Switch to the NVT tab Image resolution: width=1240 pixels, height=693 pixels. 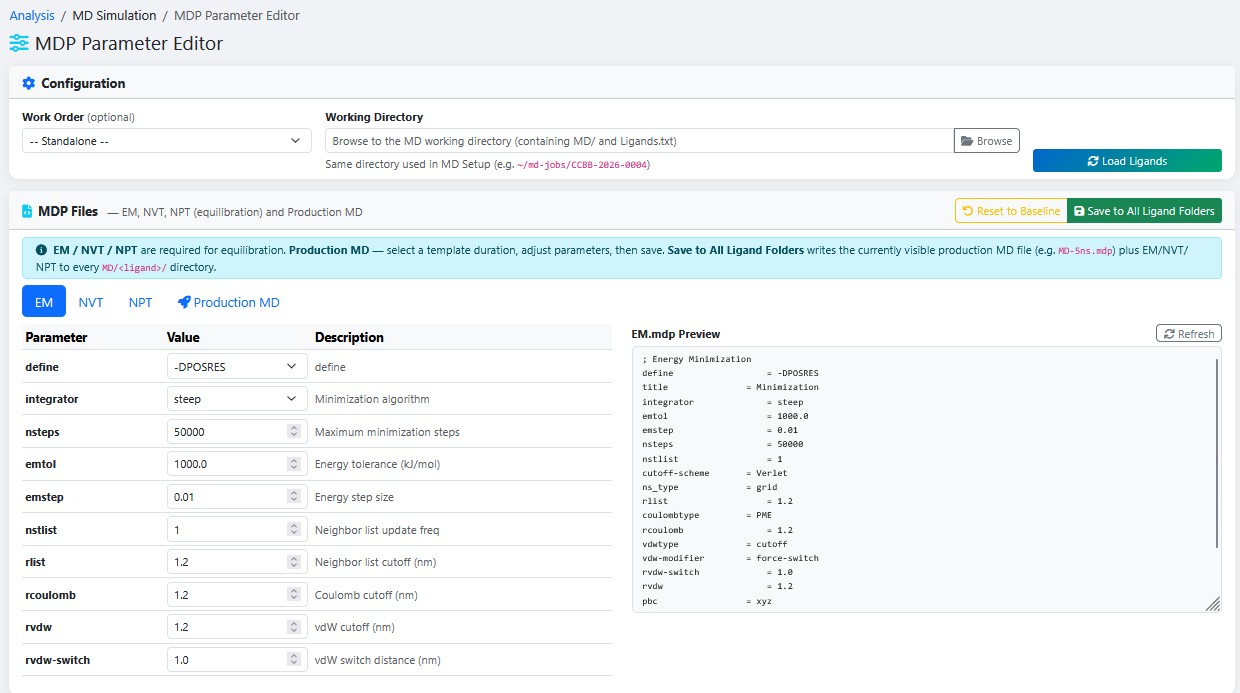(x=91, y=302)
